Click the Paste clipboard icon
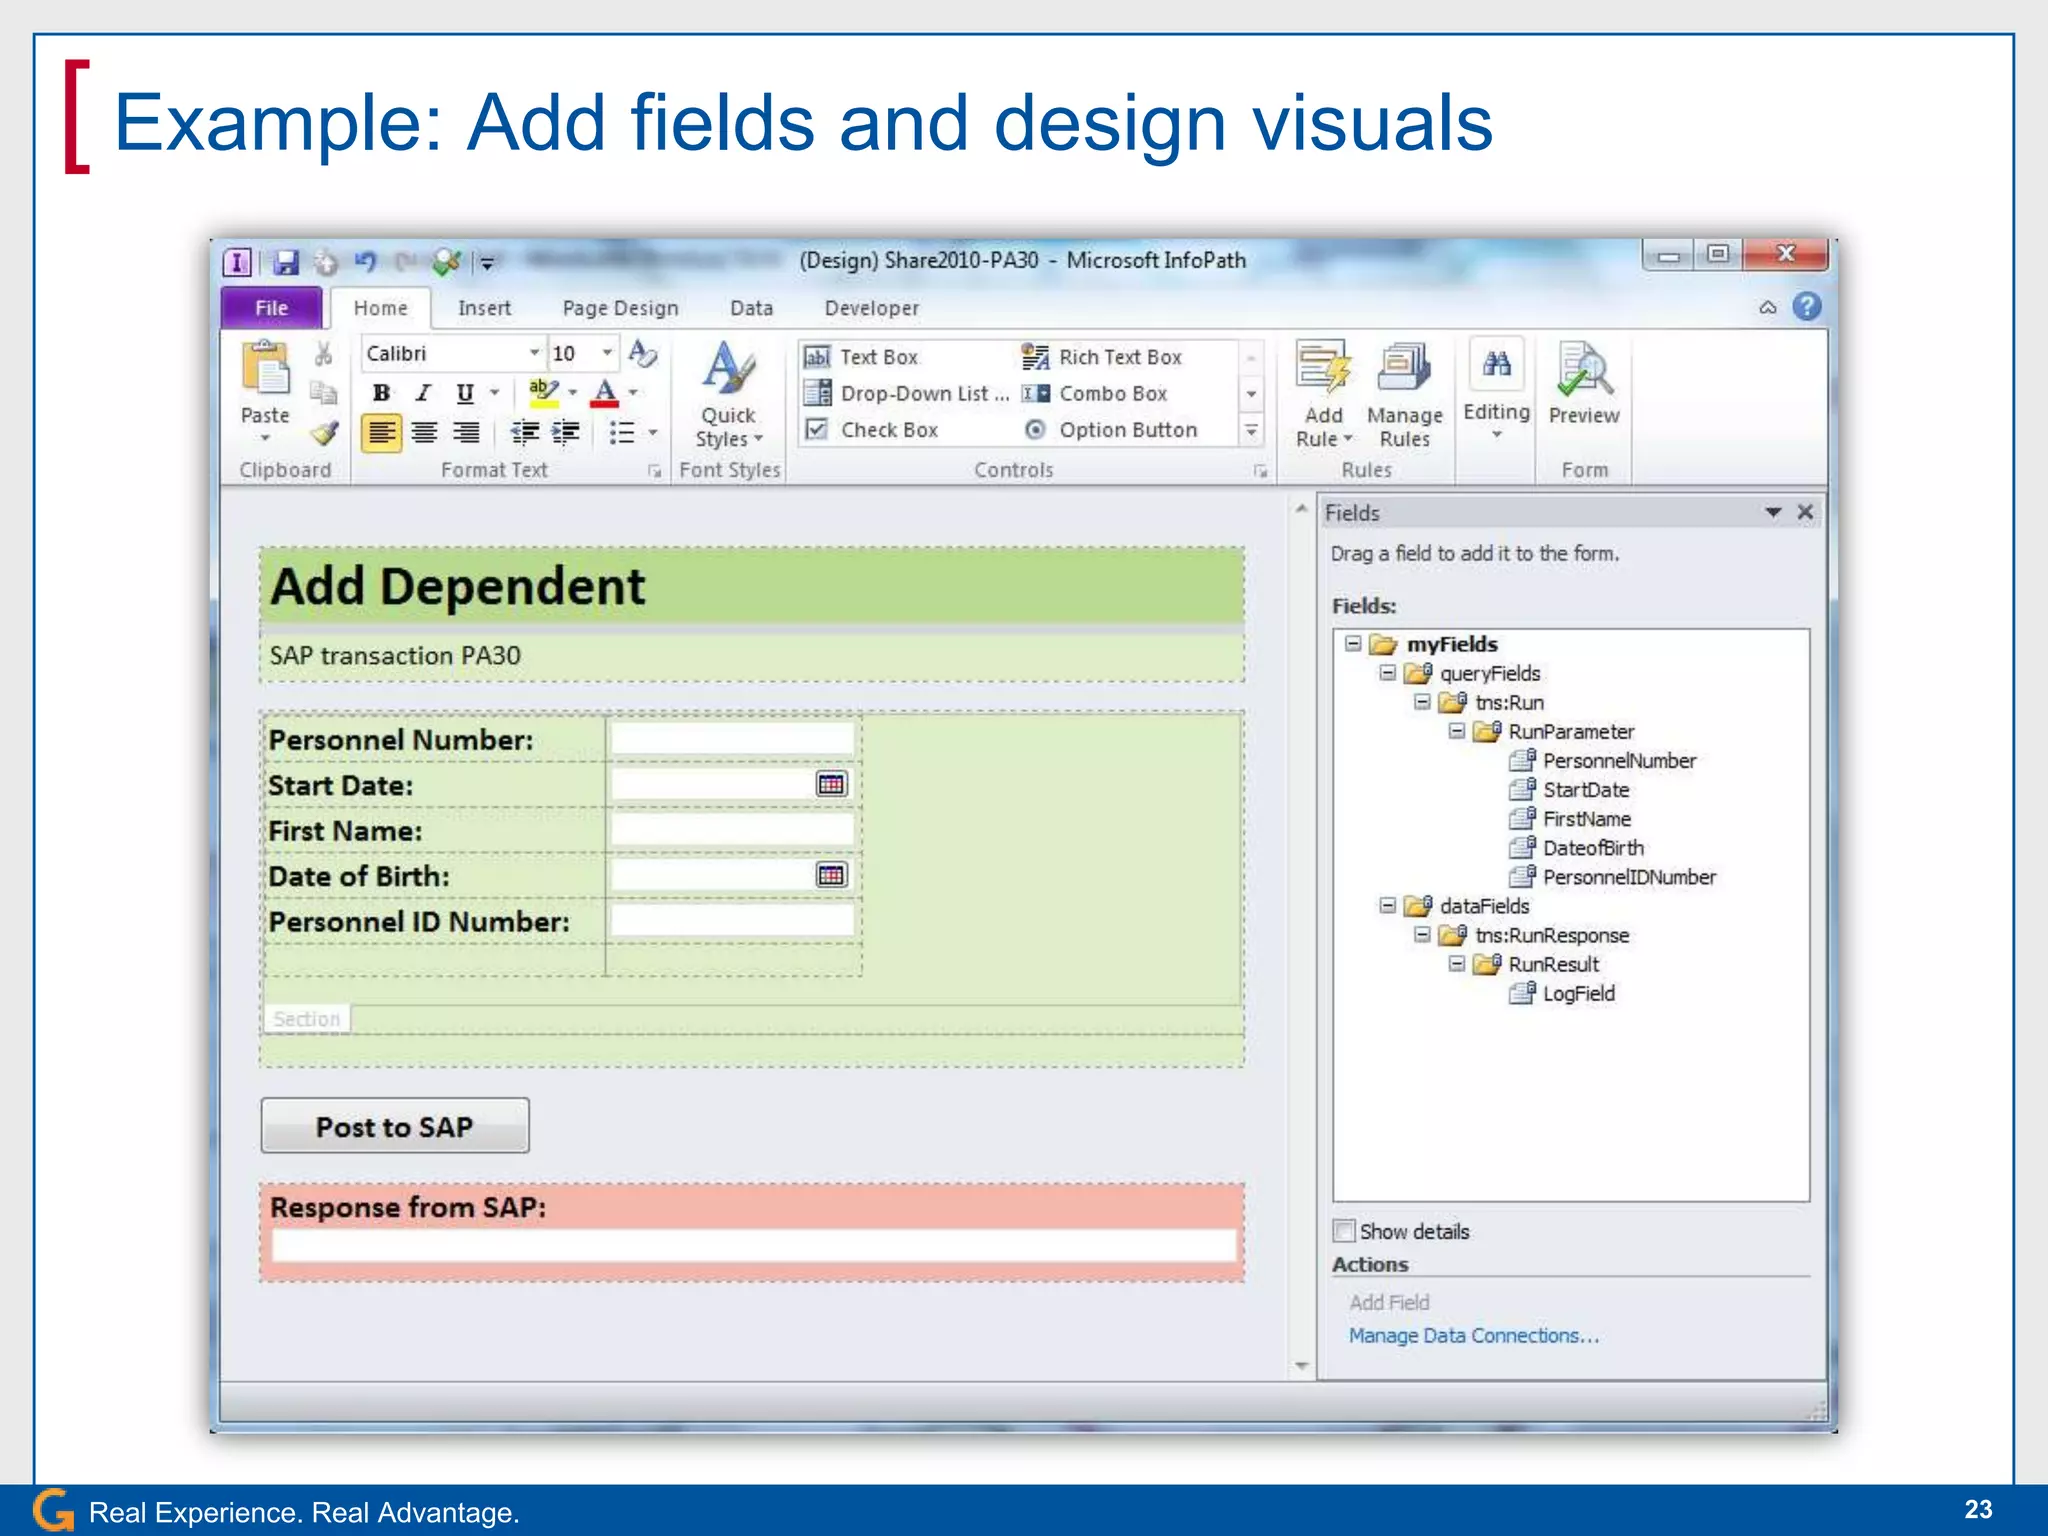Screen dimensions: 2048x1536 (265, 368)
